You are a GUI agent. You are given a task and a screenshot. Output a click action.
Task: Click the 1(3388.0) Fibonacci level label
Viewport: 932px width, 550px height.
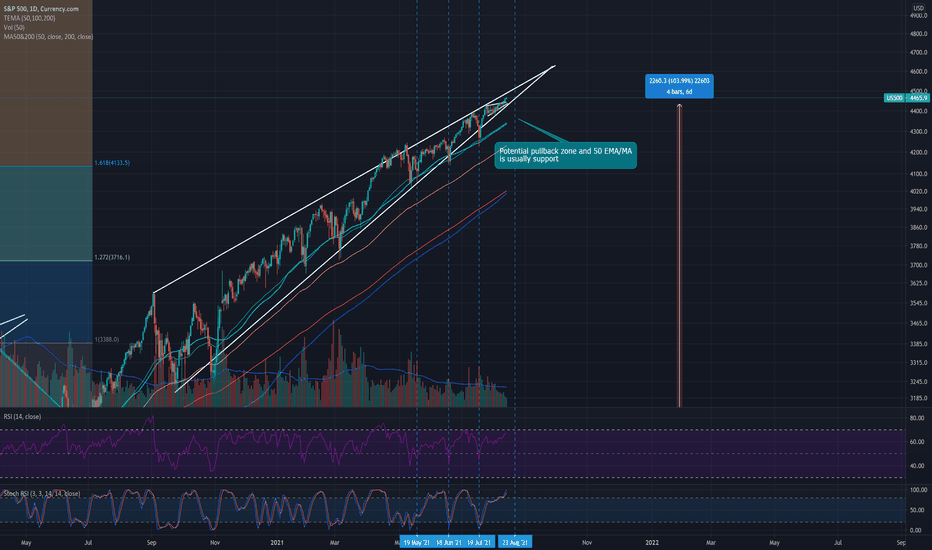(x=106, y=340)
